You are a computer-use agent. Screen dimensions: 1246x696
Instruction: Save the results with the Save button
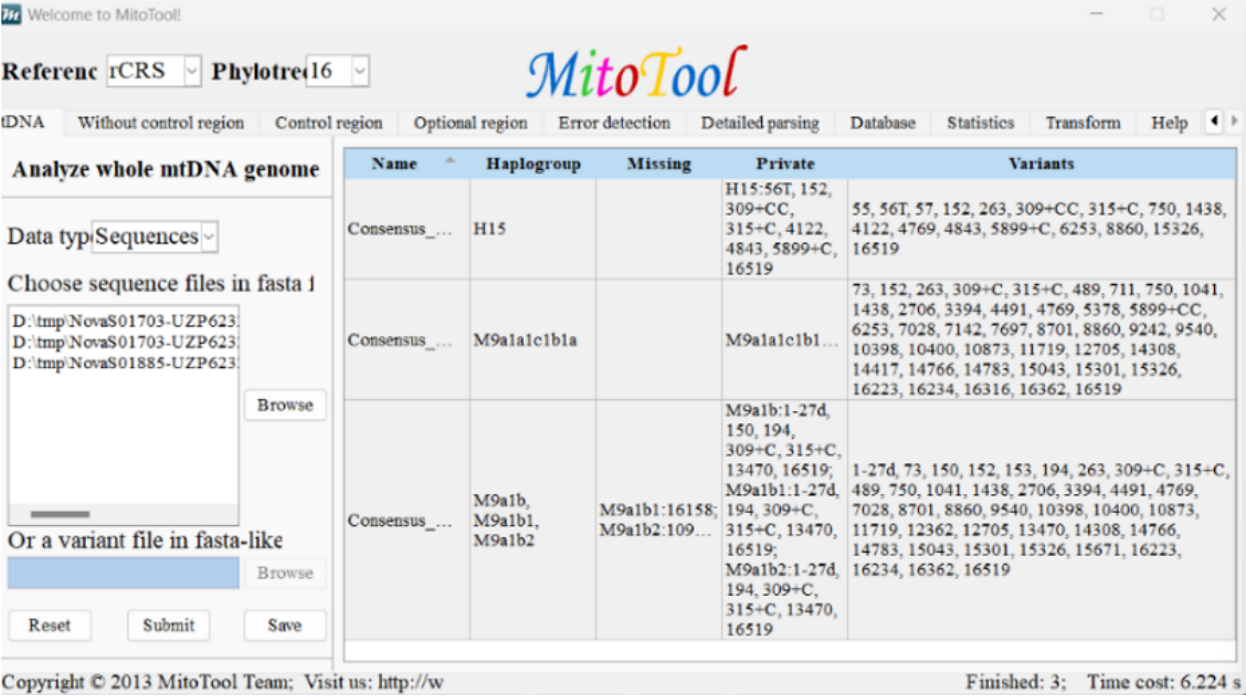pos(284,625)
